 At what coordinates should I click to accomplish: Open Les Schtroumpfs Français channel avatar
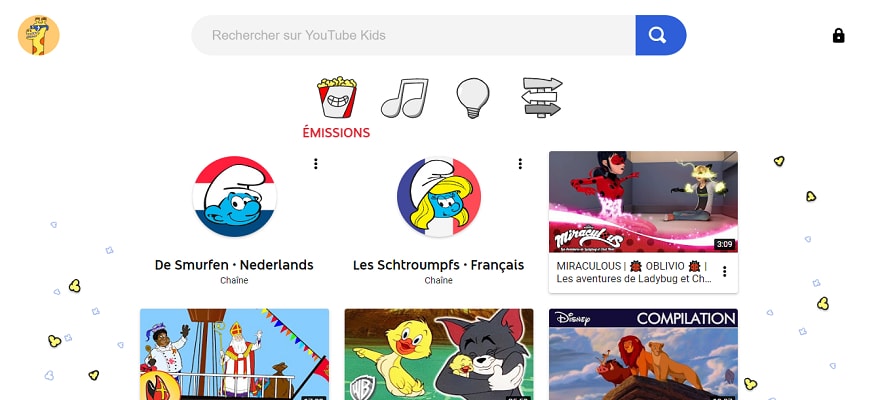coord(438,197)
